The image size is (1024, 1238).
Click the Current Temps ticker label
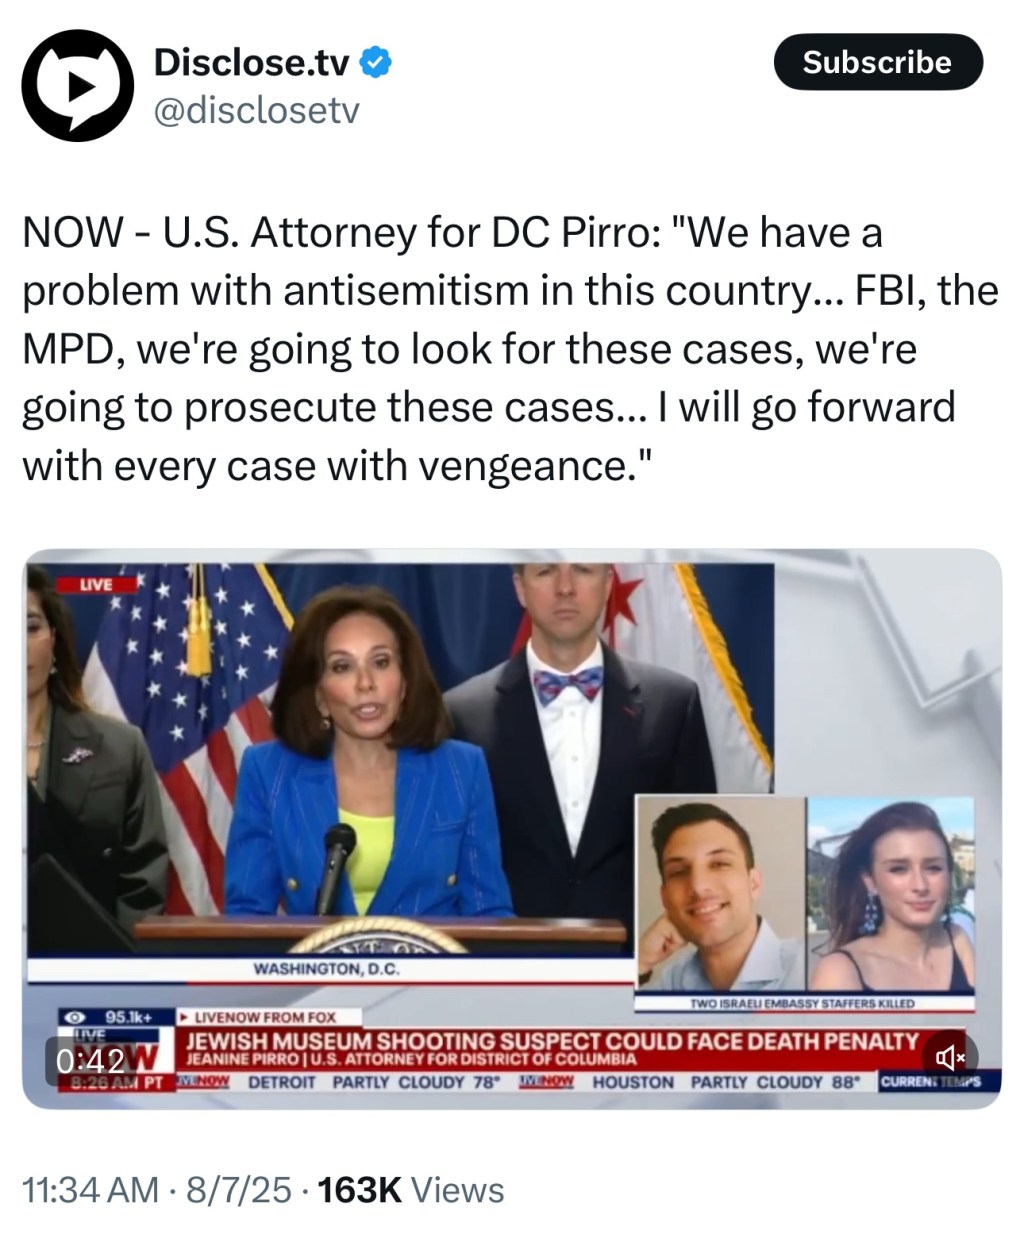click(x=930, y=1082)
